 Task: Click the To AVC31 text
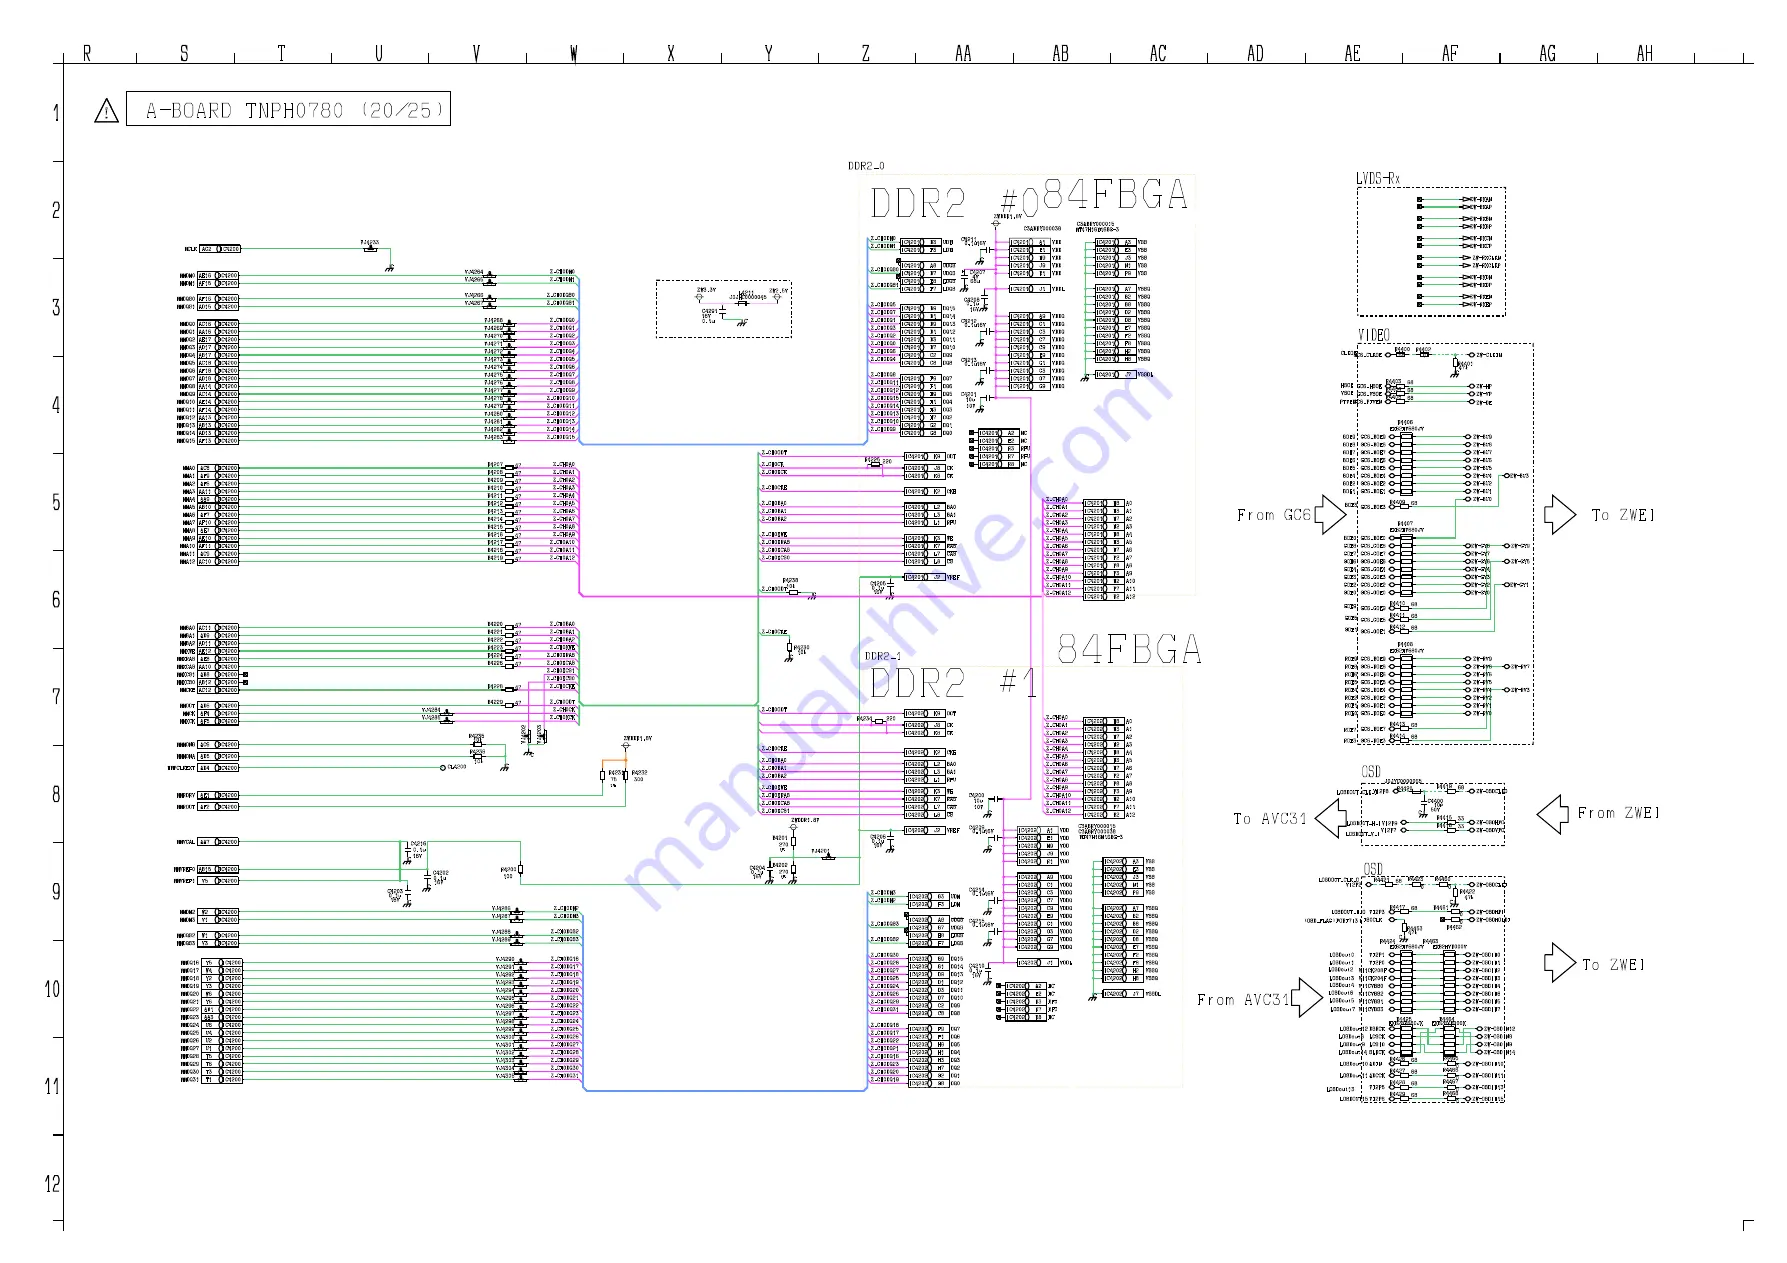tap(1270, 818)
